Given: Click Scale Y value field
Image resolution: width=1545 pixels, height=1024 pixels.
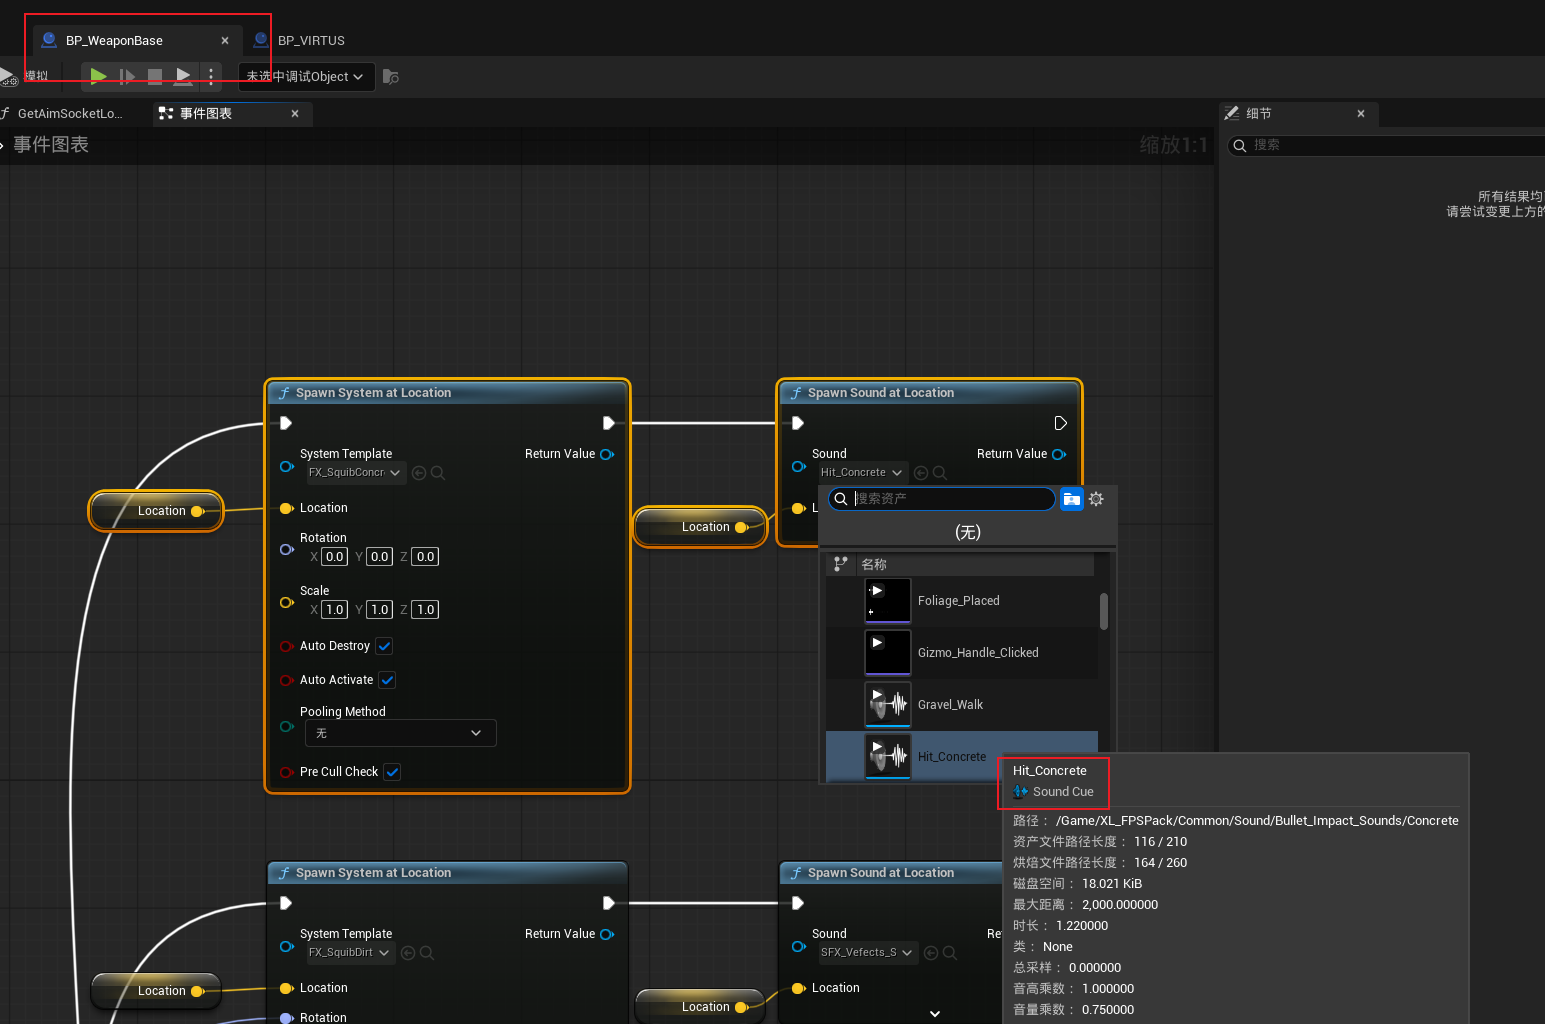Looking at the screenshot, I should coord(380,610).
